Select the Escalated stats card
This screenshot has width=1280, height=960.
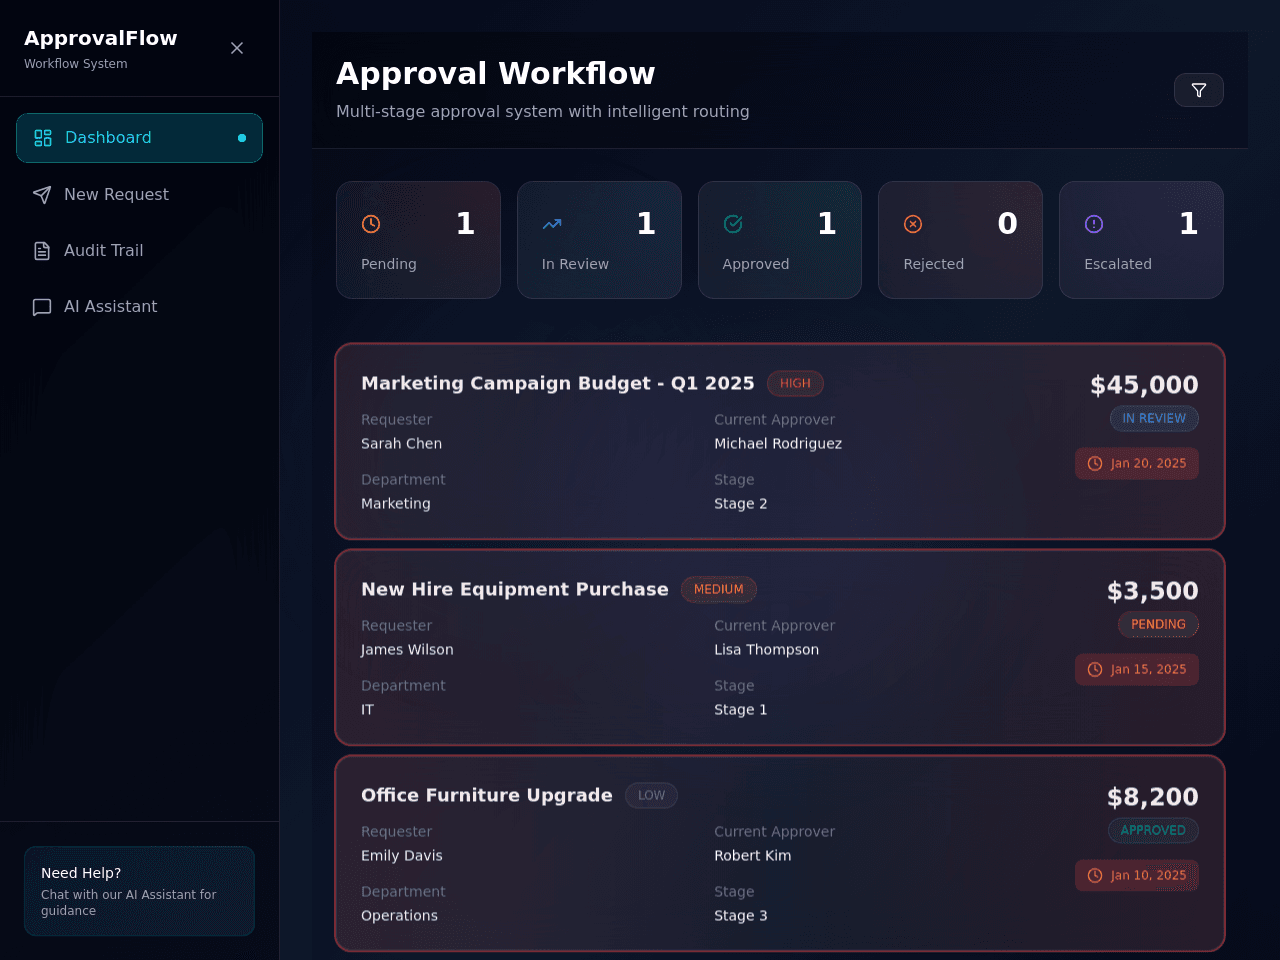pyautogui.click(x=1141, y=240)
